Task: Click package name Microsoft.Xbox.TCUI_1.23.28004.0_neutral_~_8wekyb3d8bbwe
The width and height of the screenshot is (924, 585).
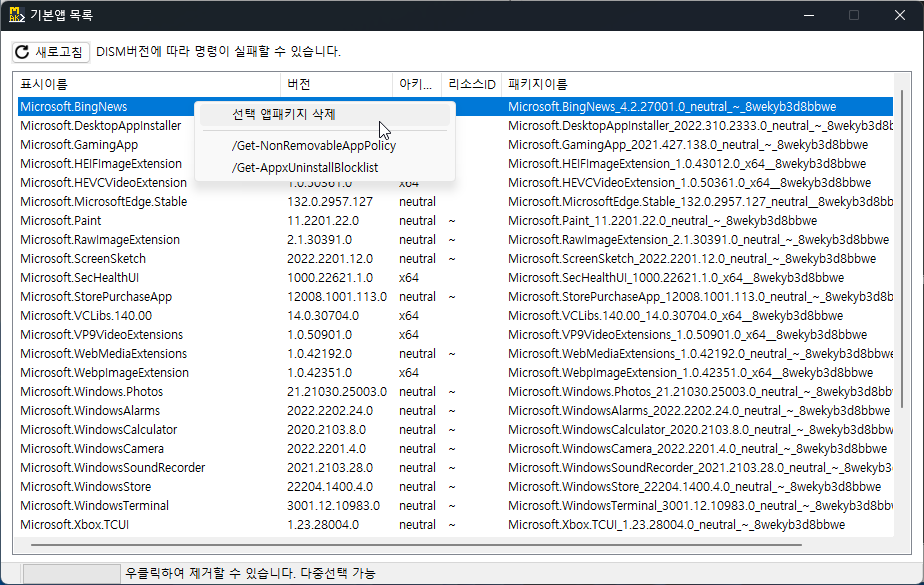Action: 676,524
